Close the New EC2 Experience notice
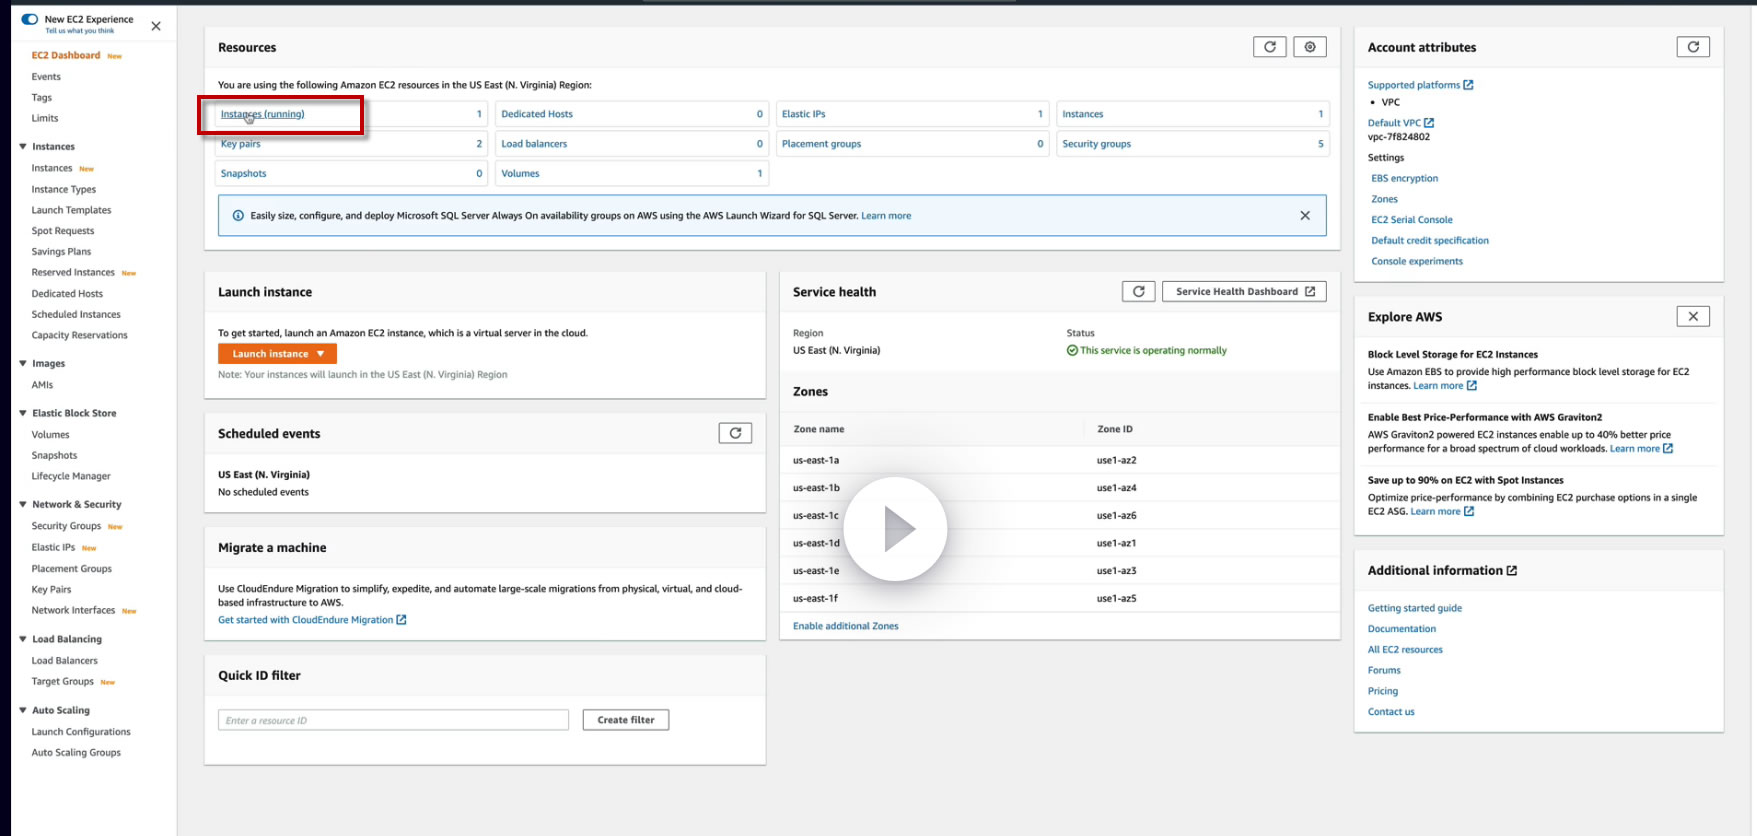 tap(156, 26)
